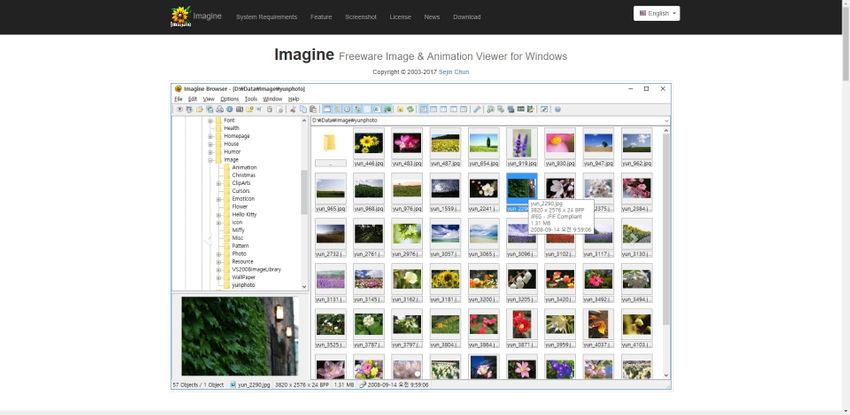The width and height of the screenshot is (850, 415).
Task: Open the English language dropdown
Action: pyautogui.click(x=656, y=14)
